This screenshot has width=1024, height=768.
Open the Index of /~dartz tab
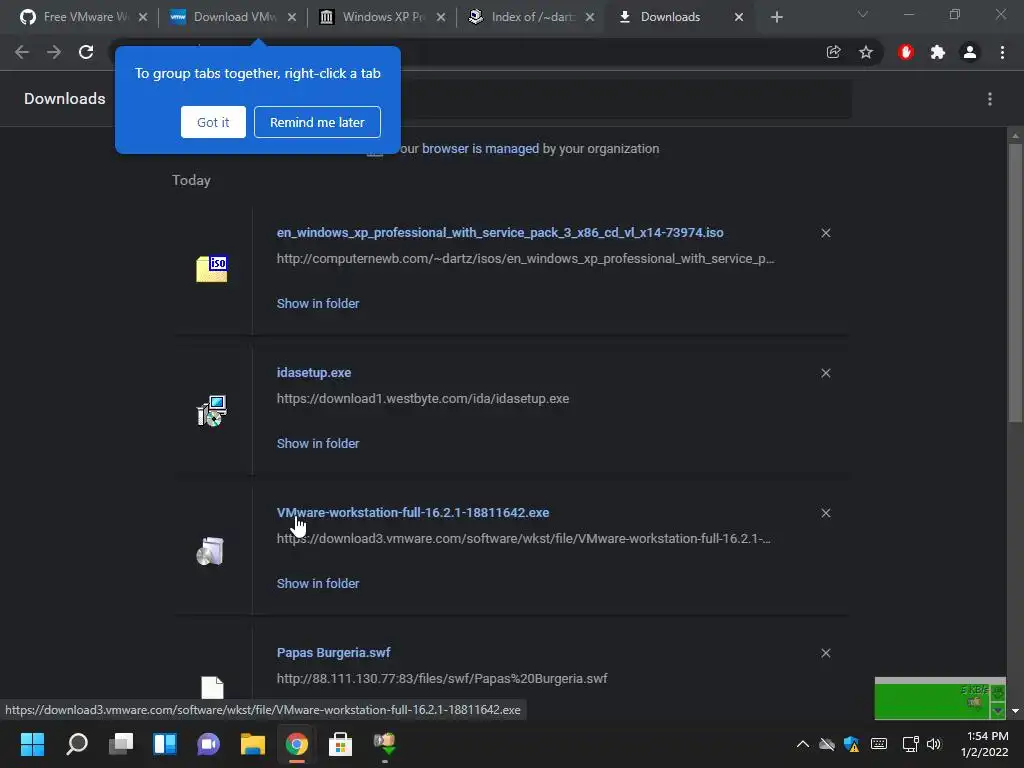[x=531, y=17]
